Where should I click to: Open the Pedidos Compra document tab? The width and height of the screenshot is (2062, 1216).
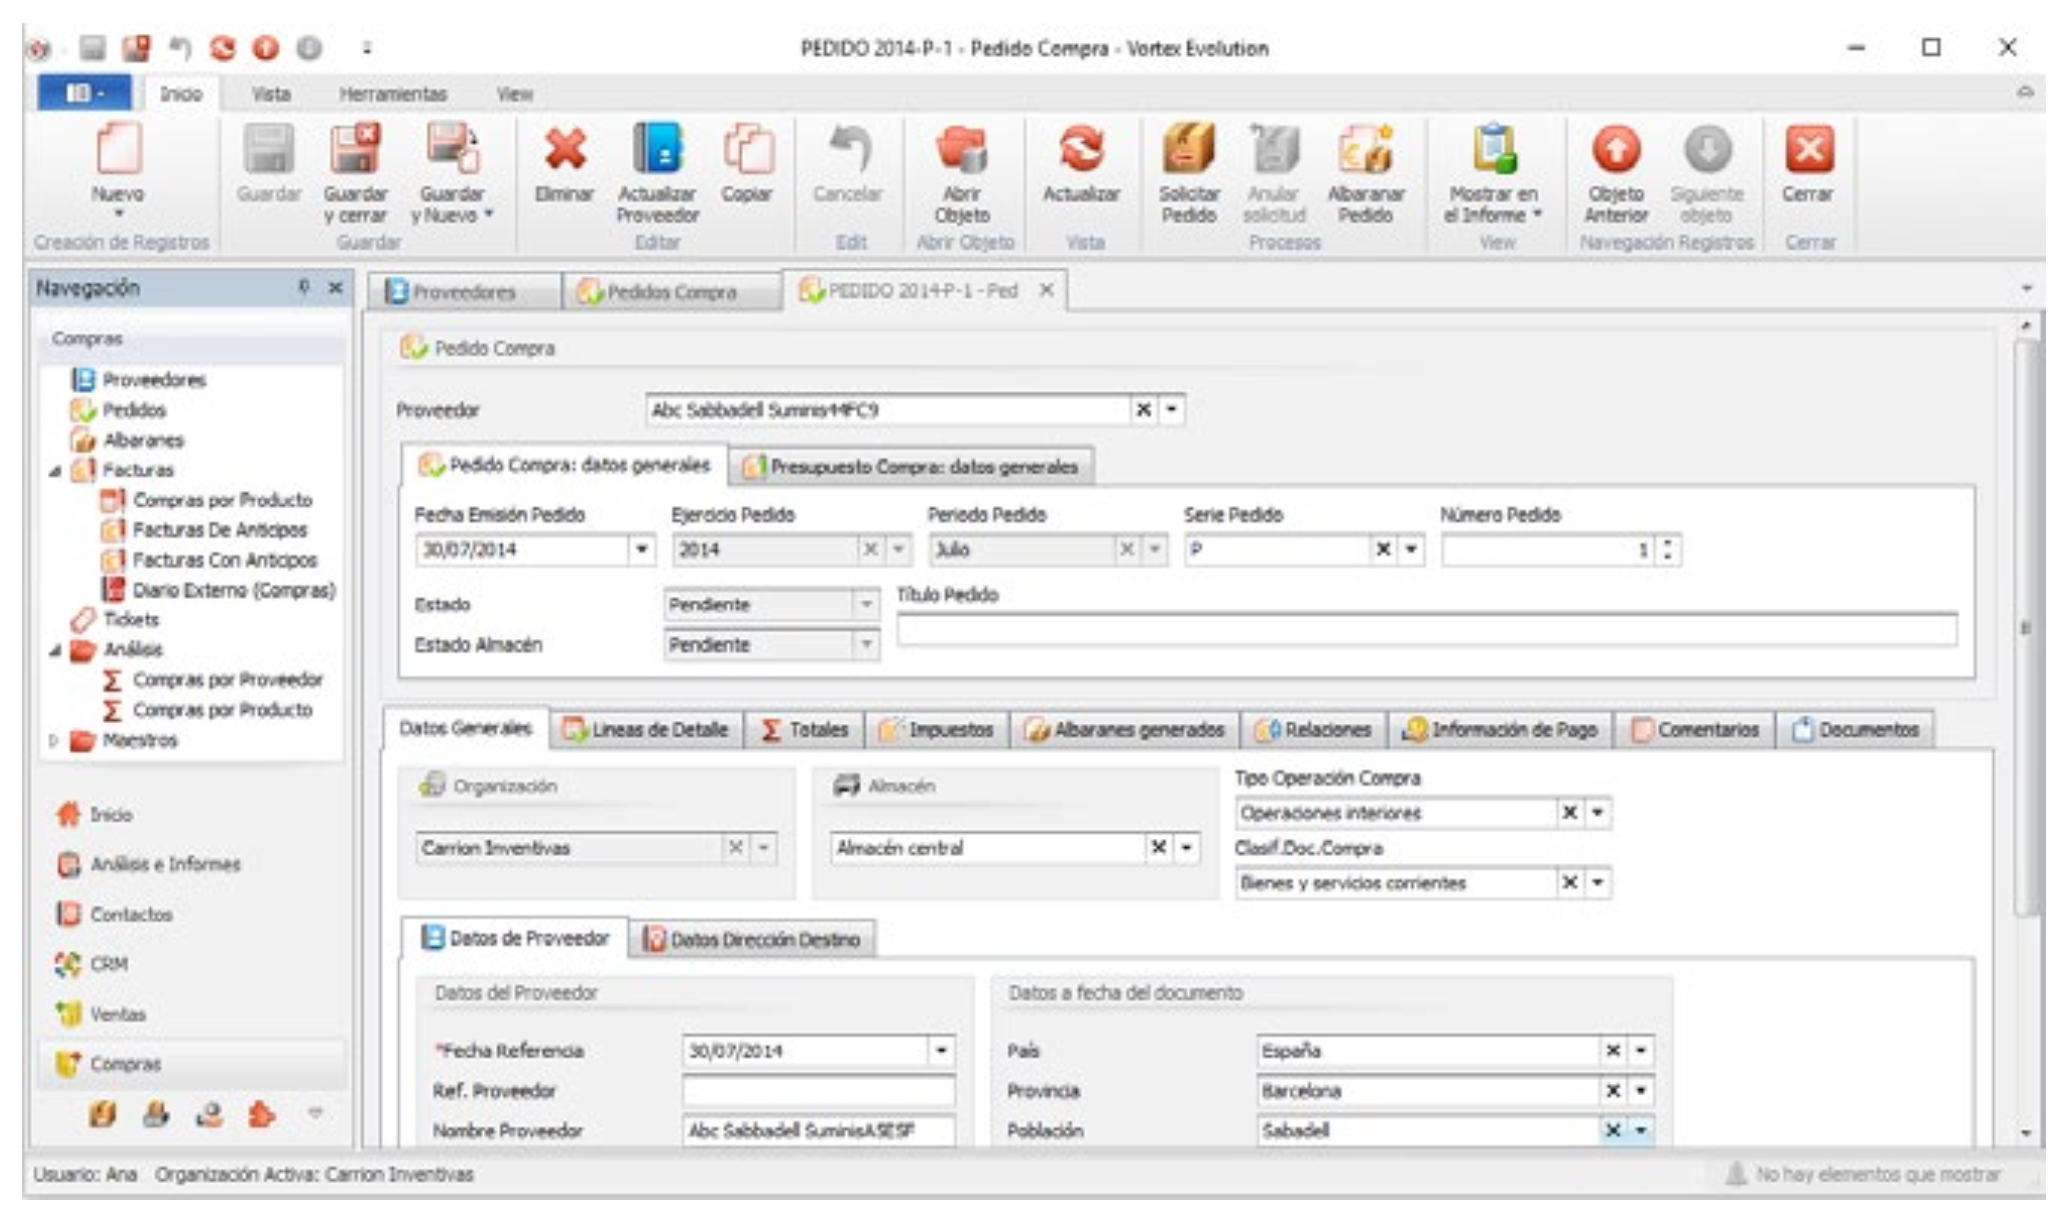[670, 292]
